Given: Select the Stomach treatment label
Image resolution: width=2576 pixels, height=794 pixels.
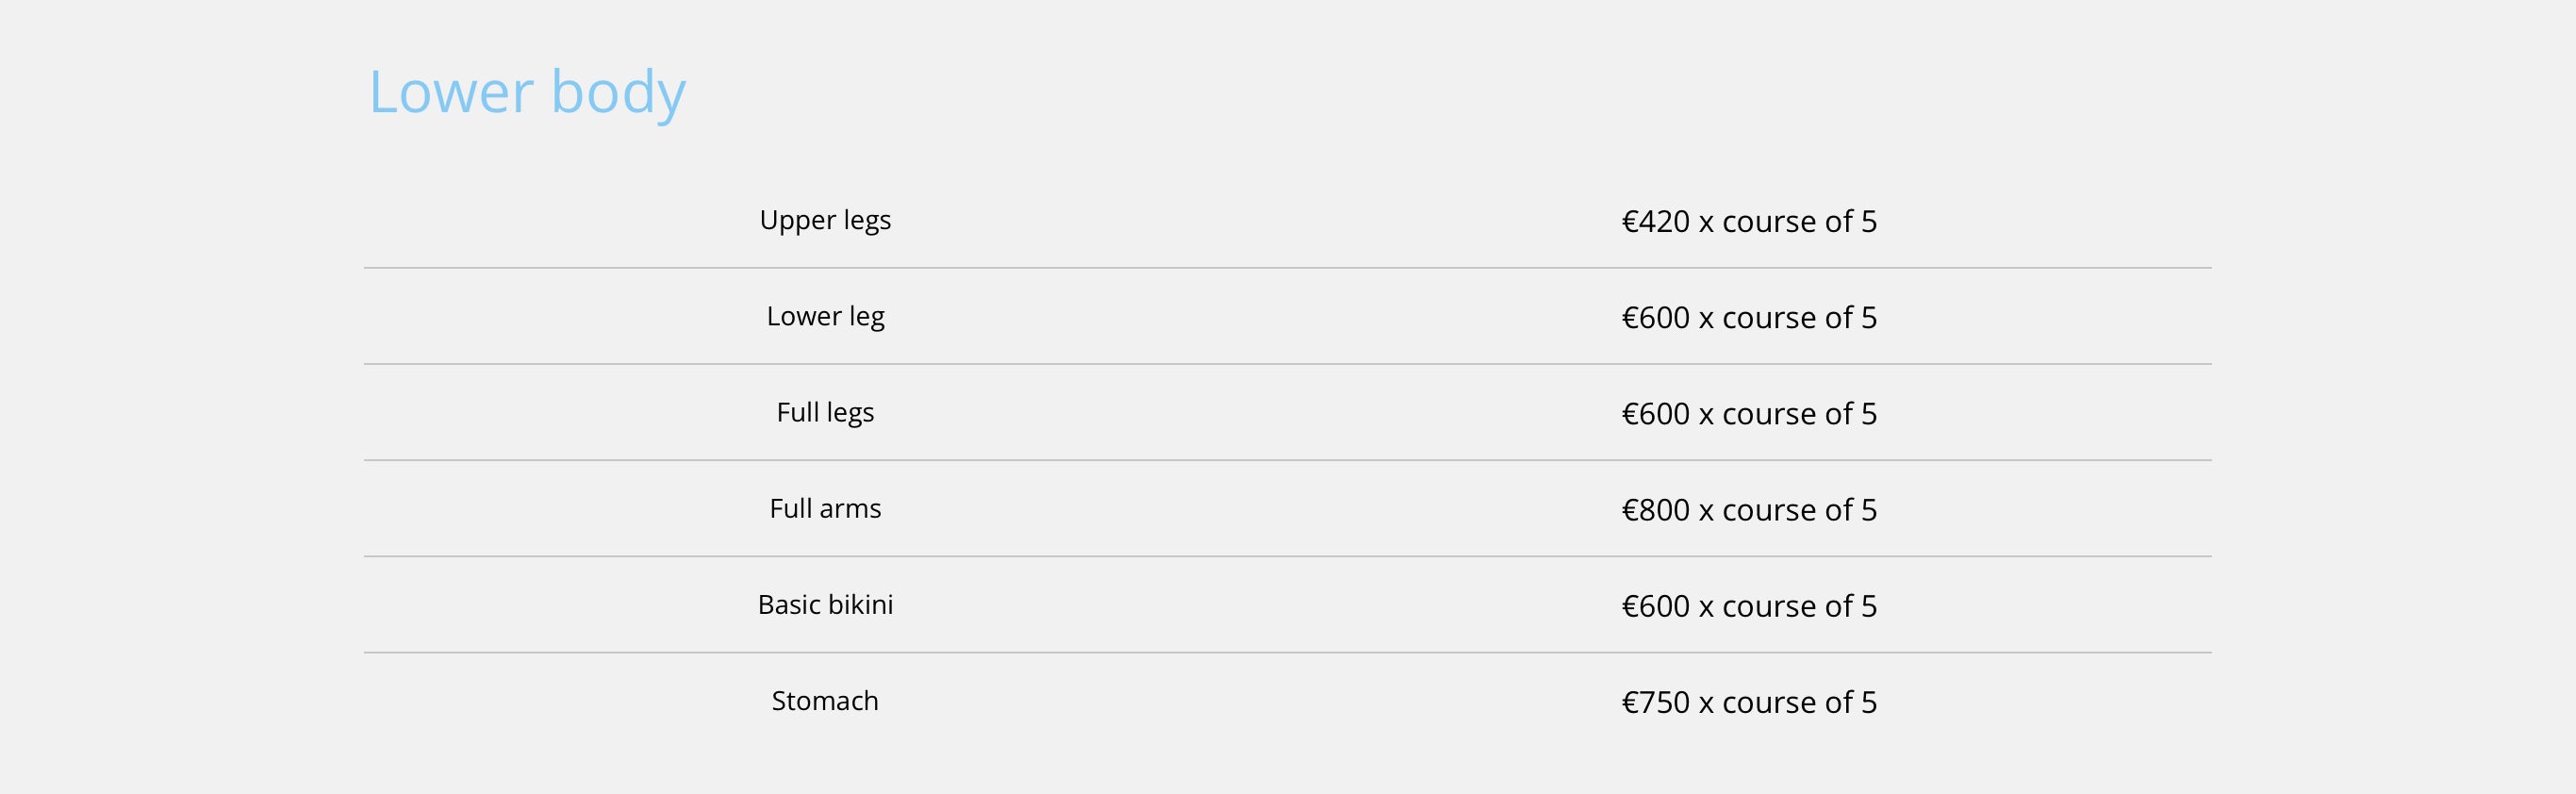Looking at the screenshot, I should 825,700.
